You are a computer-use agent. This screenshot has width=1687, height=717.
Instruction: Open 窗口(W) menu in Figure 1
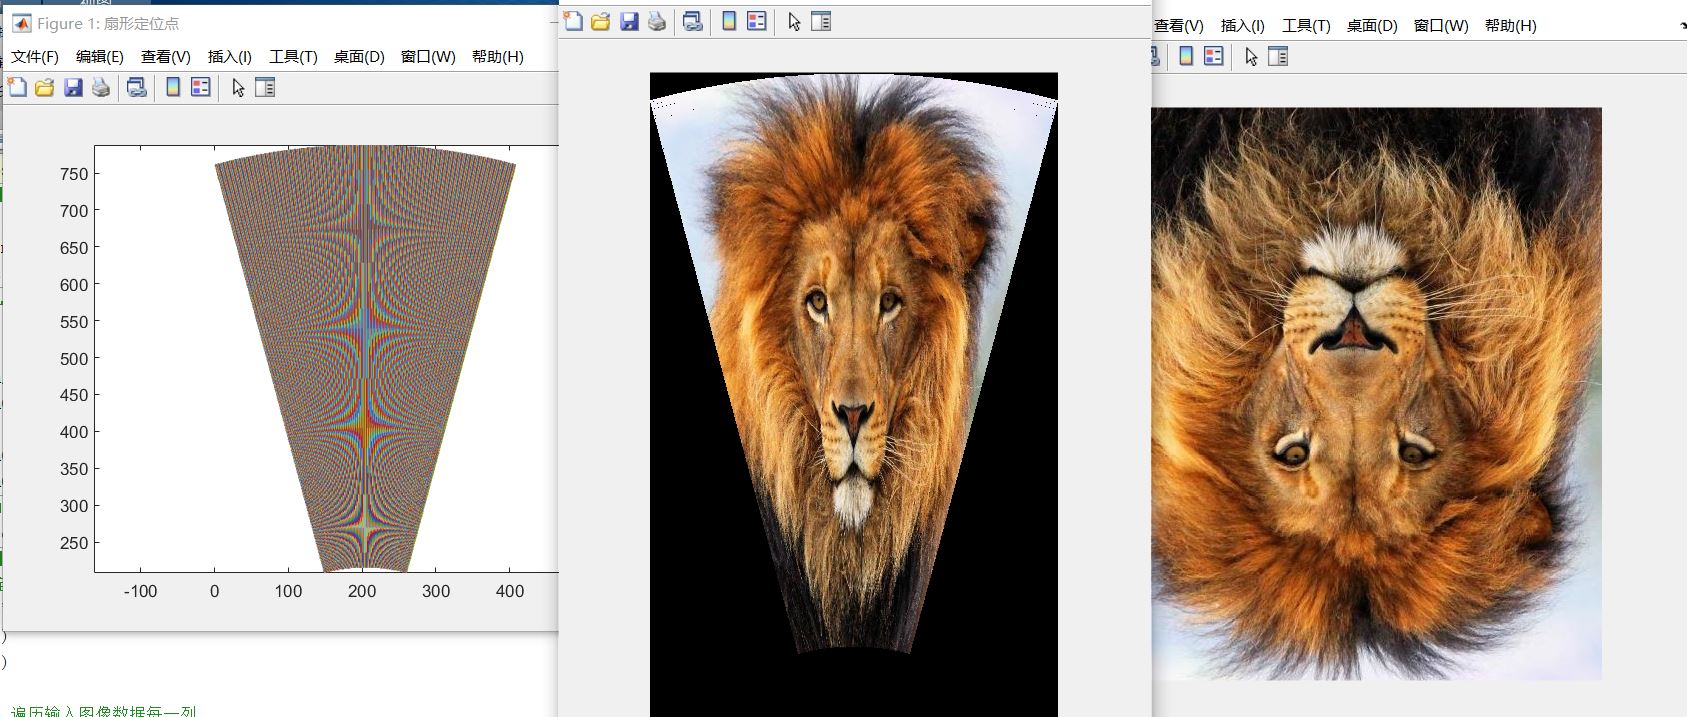tap(428, 57)
